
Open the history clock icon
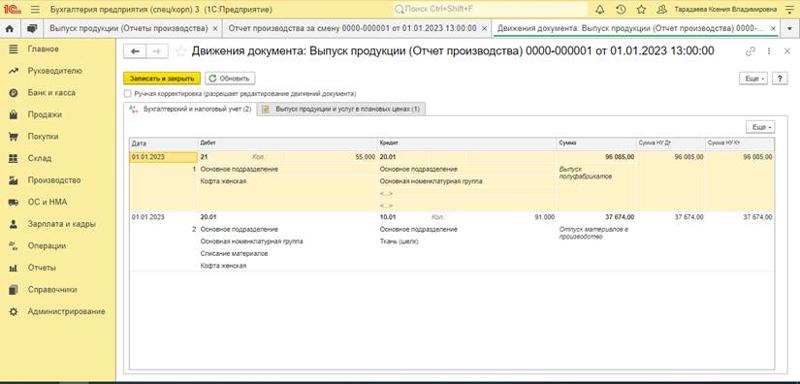coord(620,10)
